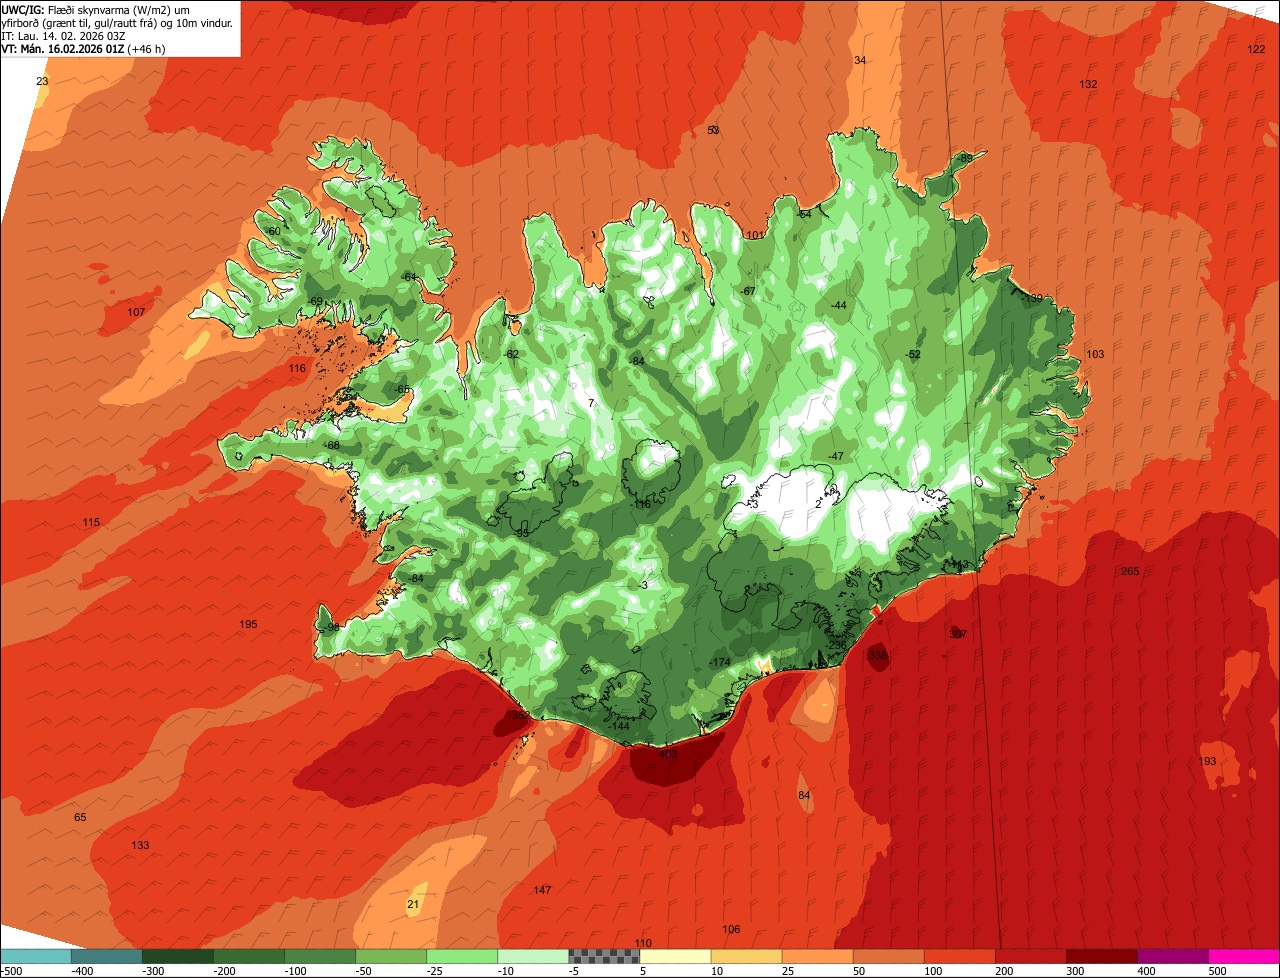Click the '-60' value in the Westfjords
This screenshot has width=1280, height=978.
coord(273,231)
